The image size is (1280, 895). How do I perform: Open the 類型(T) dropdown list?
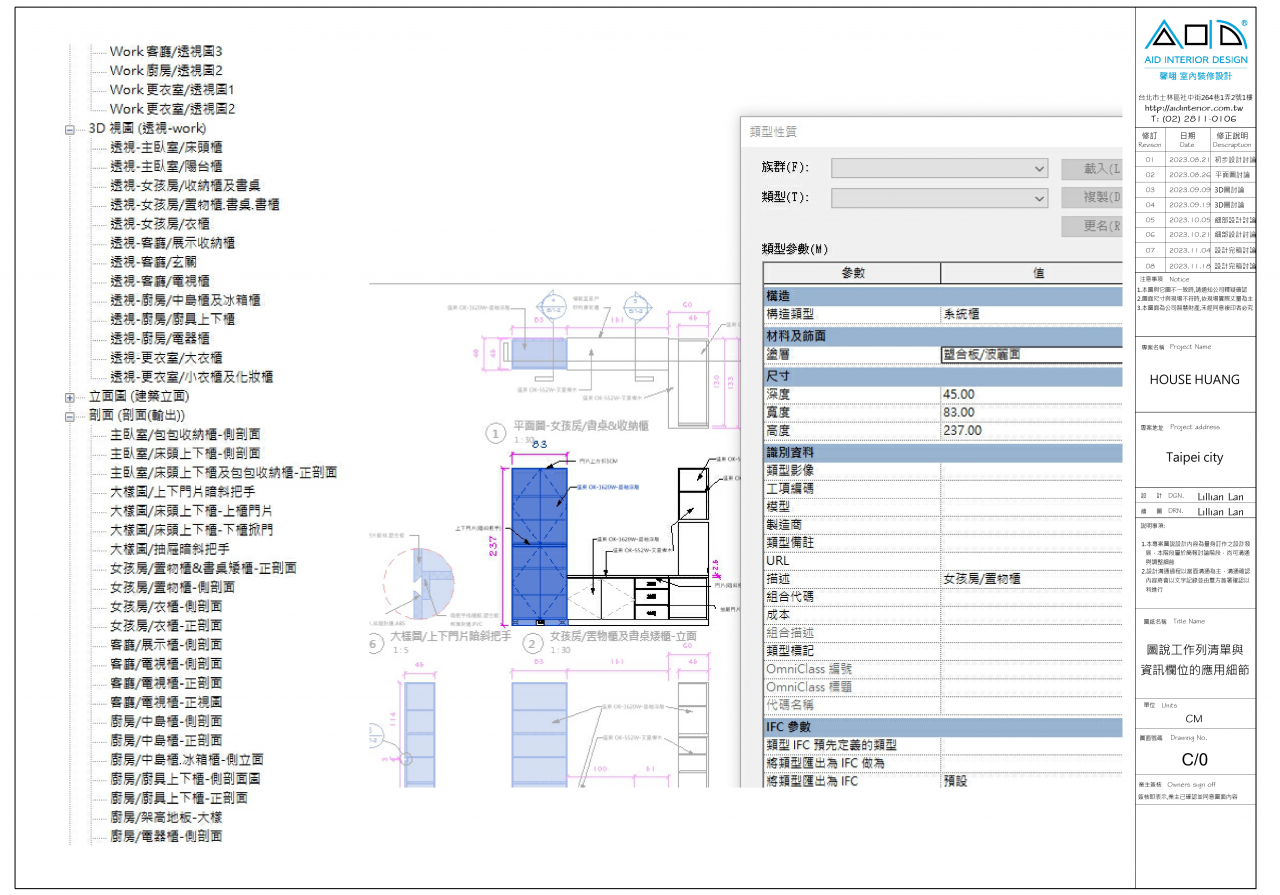939,198
